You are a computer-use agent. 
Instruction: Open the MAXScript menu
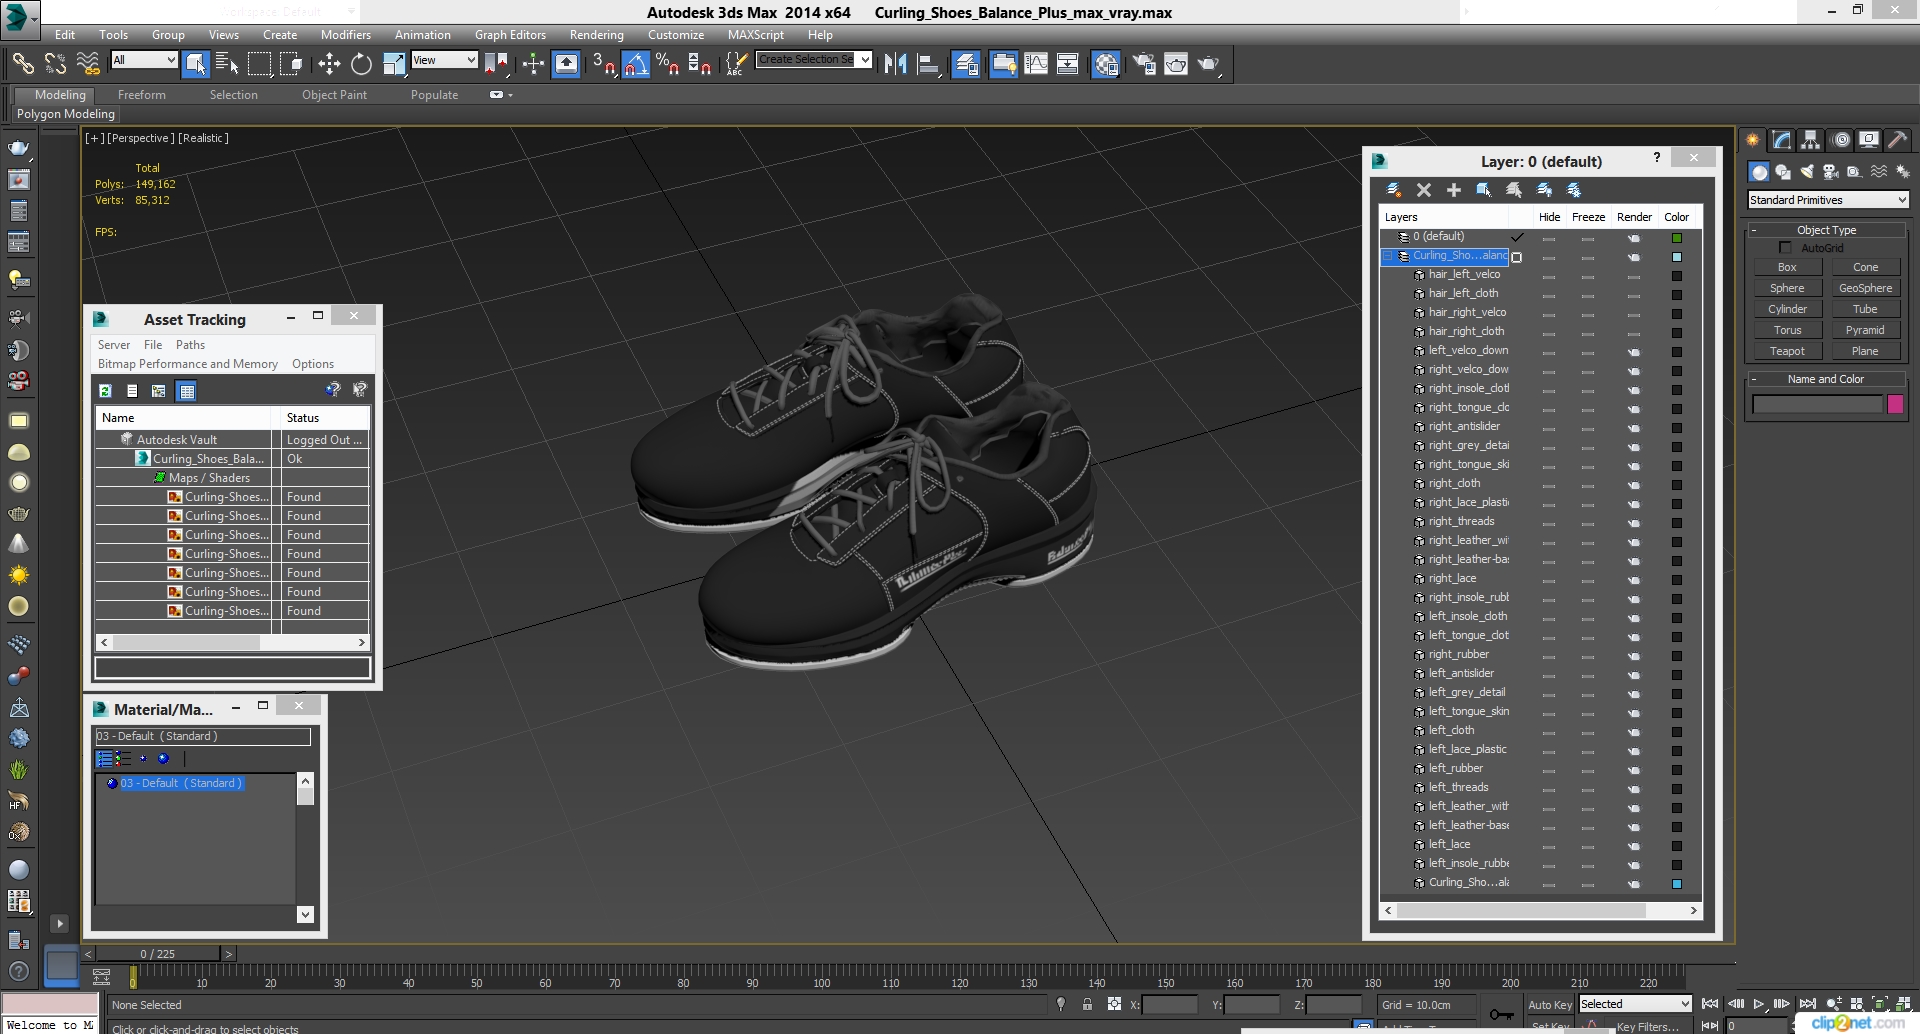pyautogui.click(x=756, y=34)
